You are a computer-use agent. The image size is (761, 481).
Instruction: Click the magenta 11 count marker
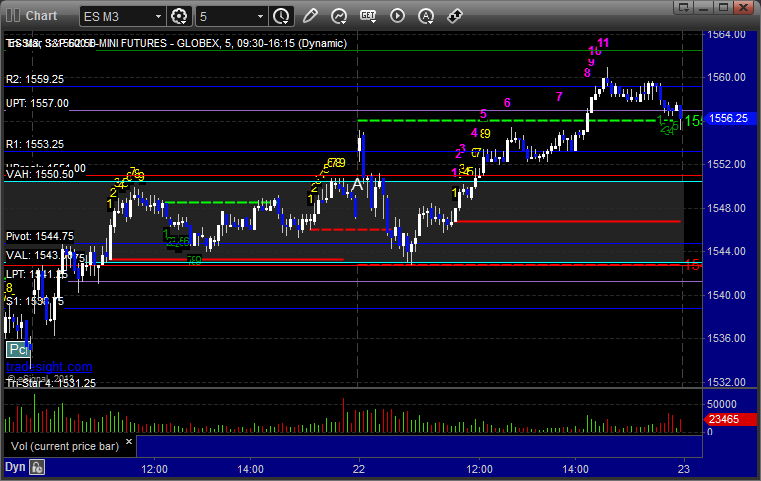point(603,43)
